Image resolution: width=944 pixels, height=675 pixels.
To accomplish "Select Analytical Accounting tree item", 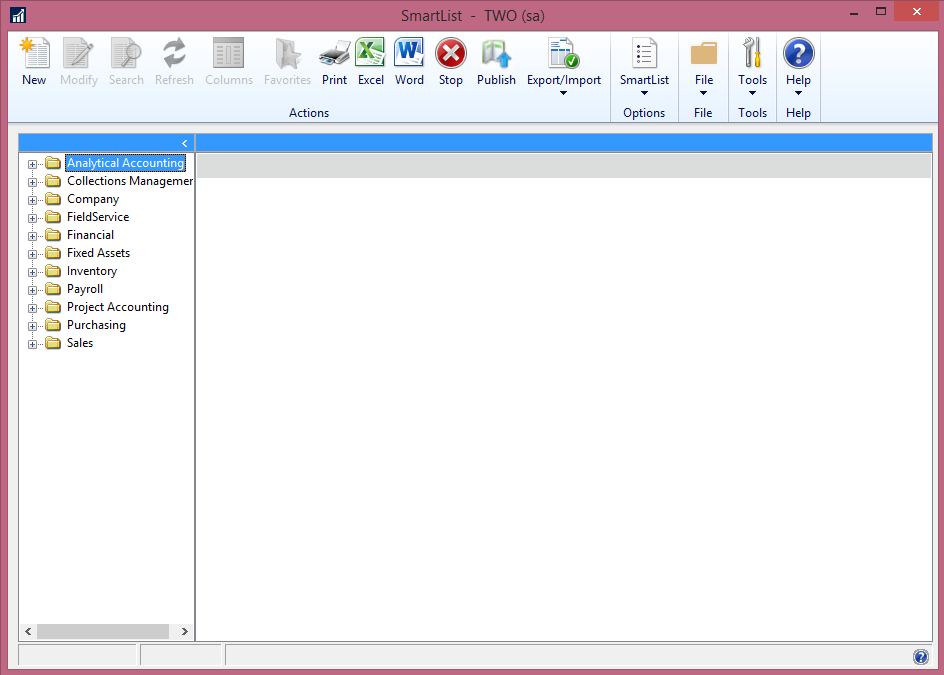I will pos(125,163).
